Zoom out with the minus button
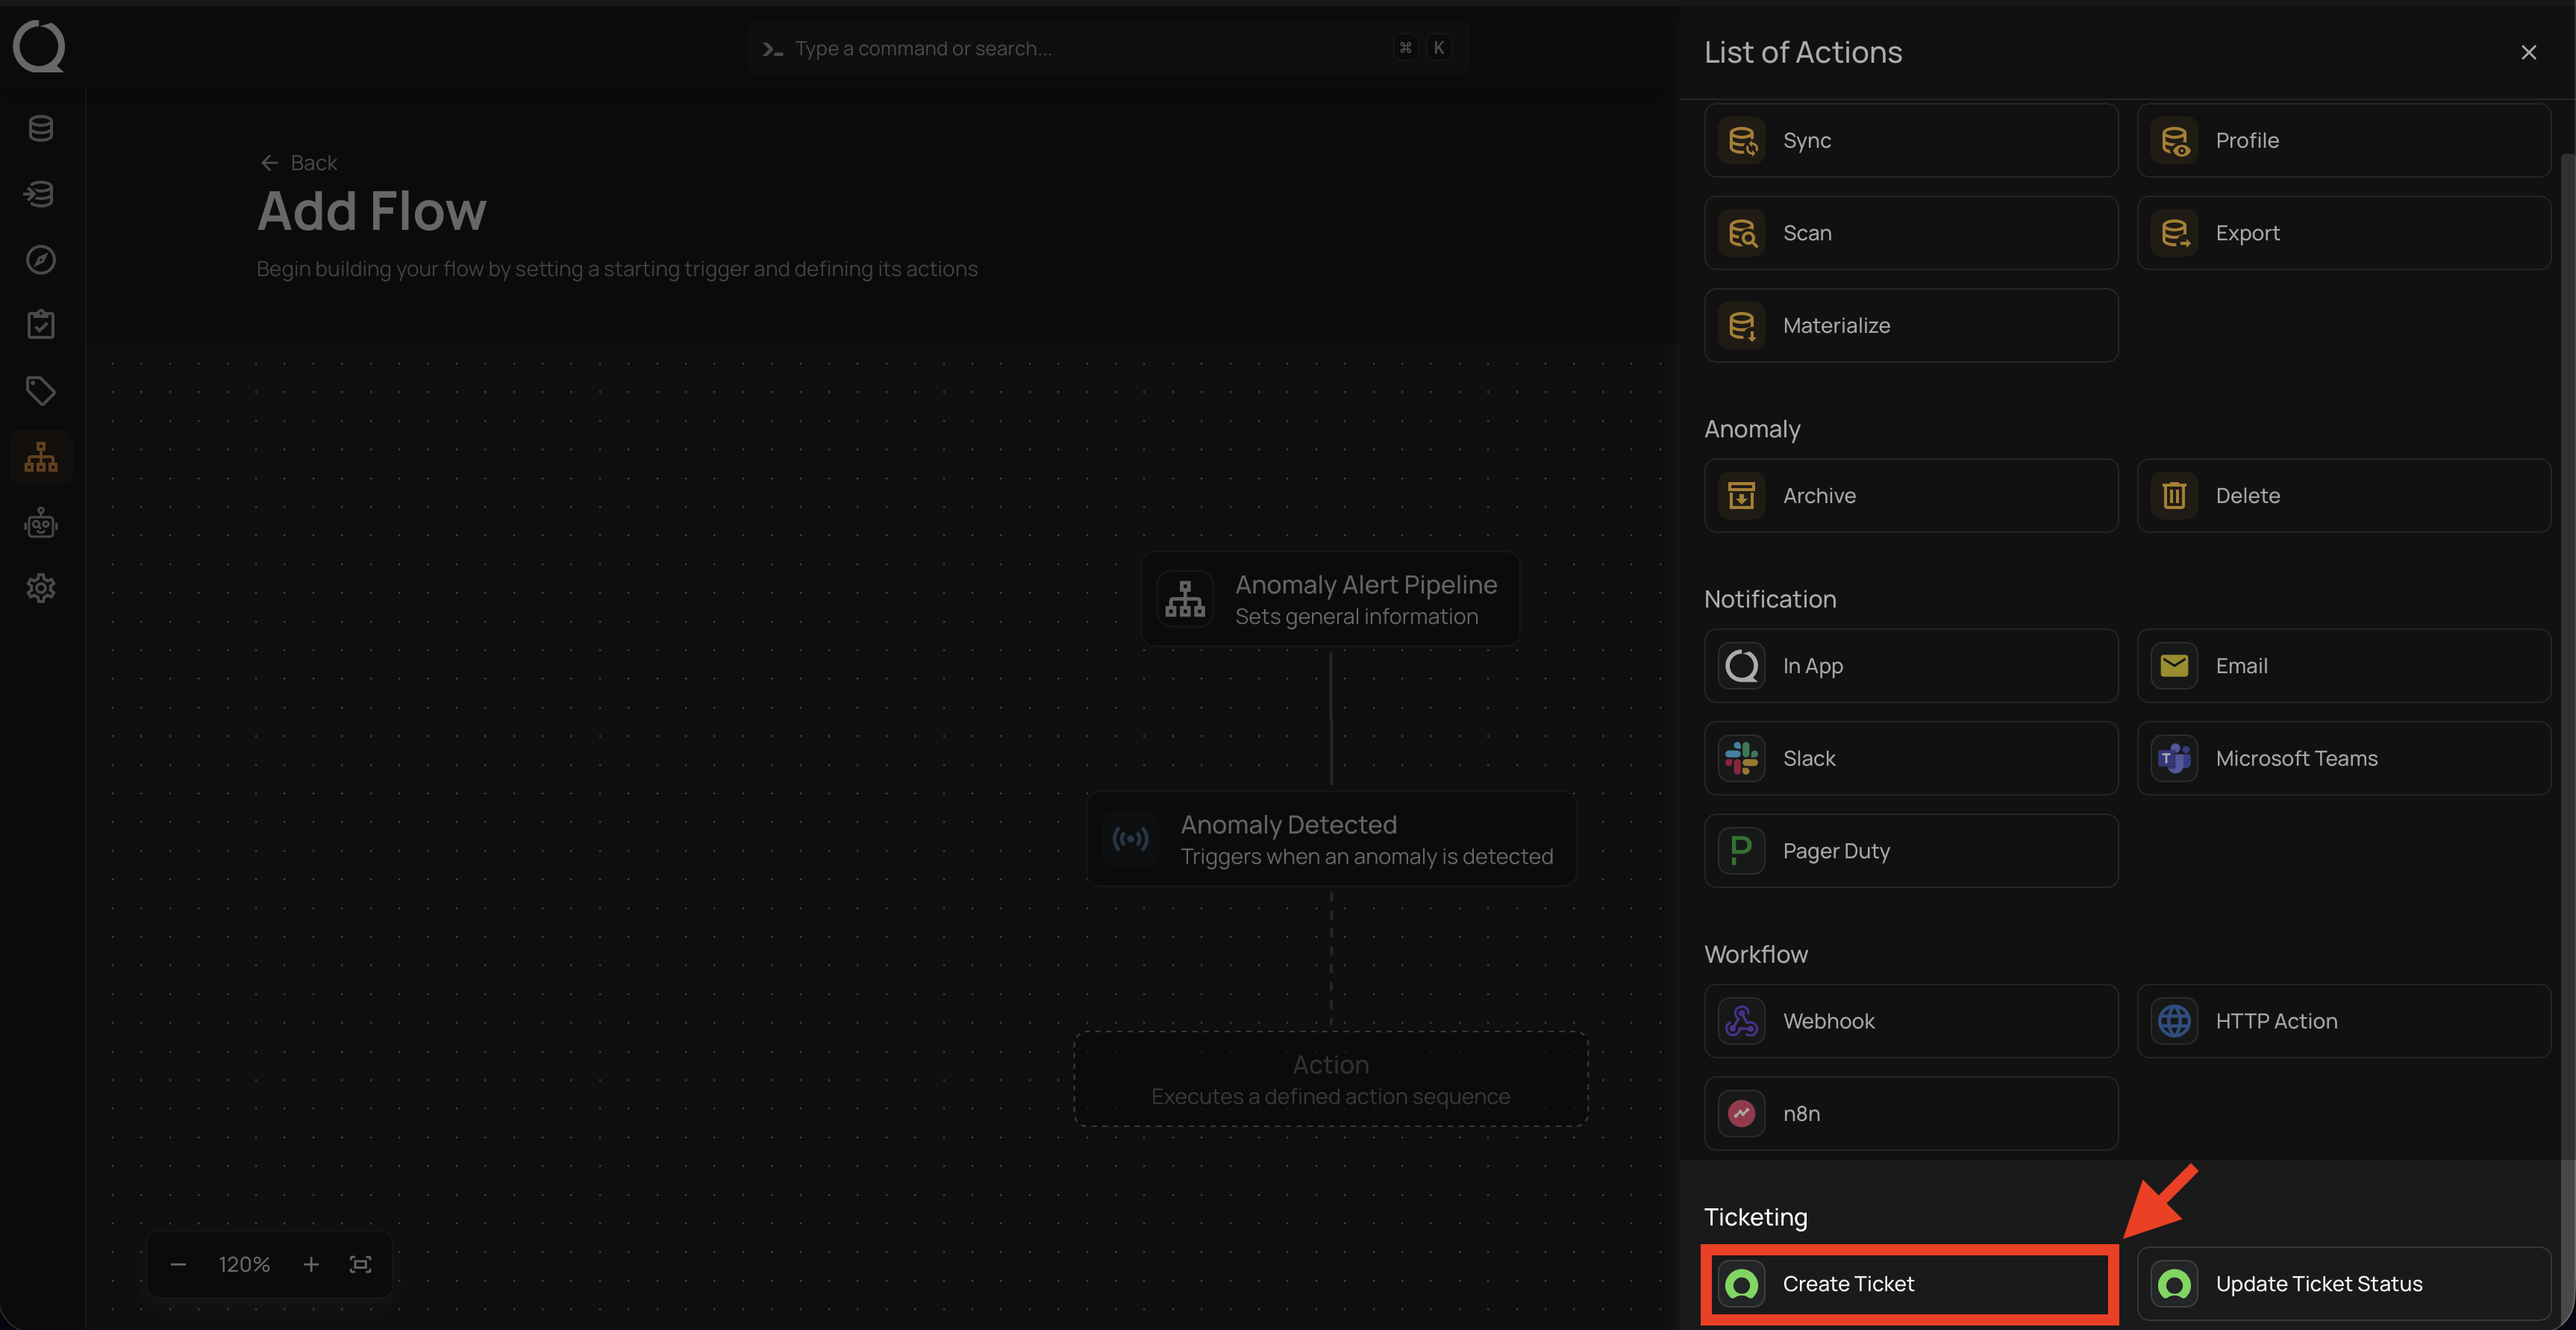2576x1330 pixels. pos(178,1265)
